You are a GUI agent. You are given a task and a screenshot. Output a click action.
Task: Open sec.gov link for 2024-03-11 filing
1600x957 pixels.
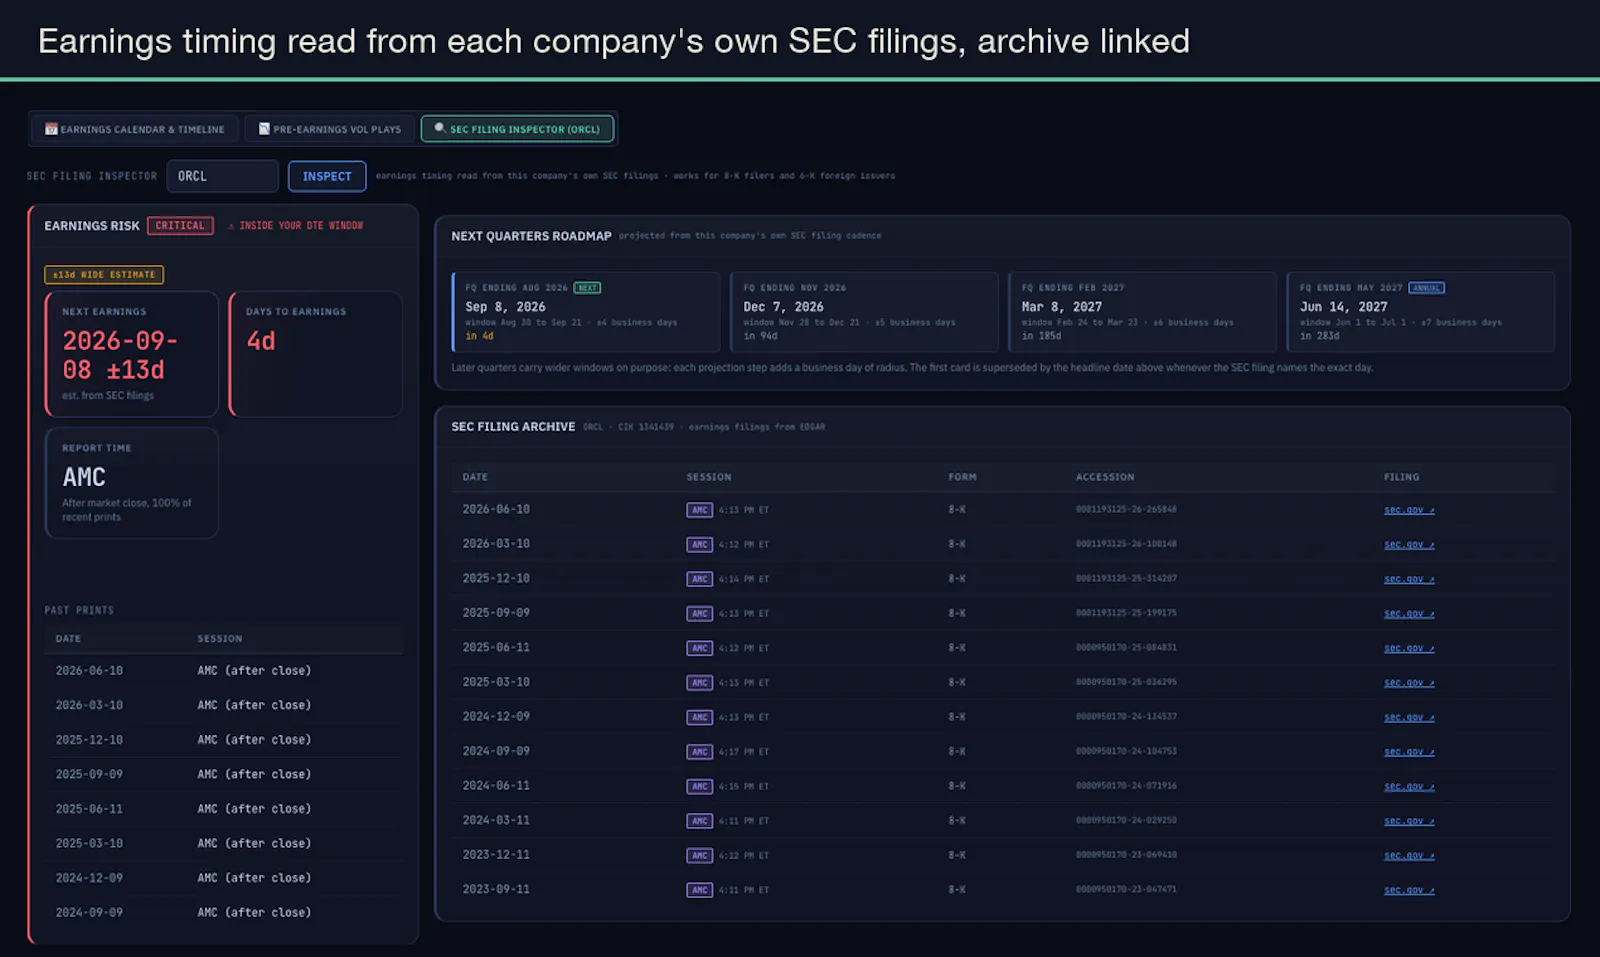1409,821
